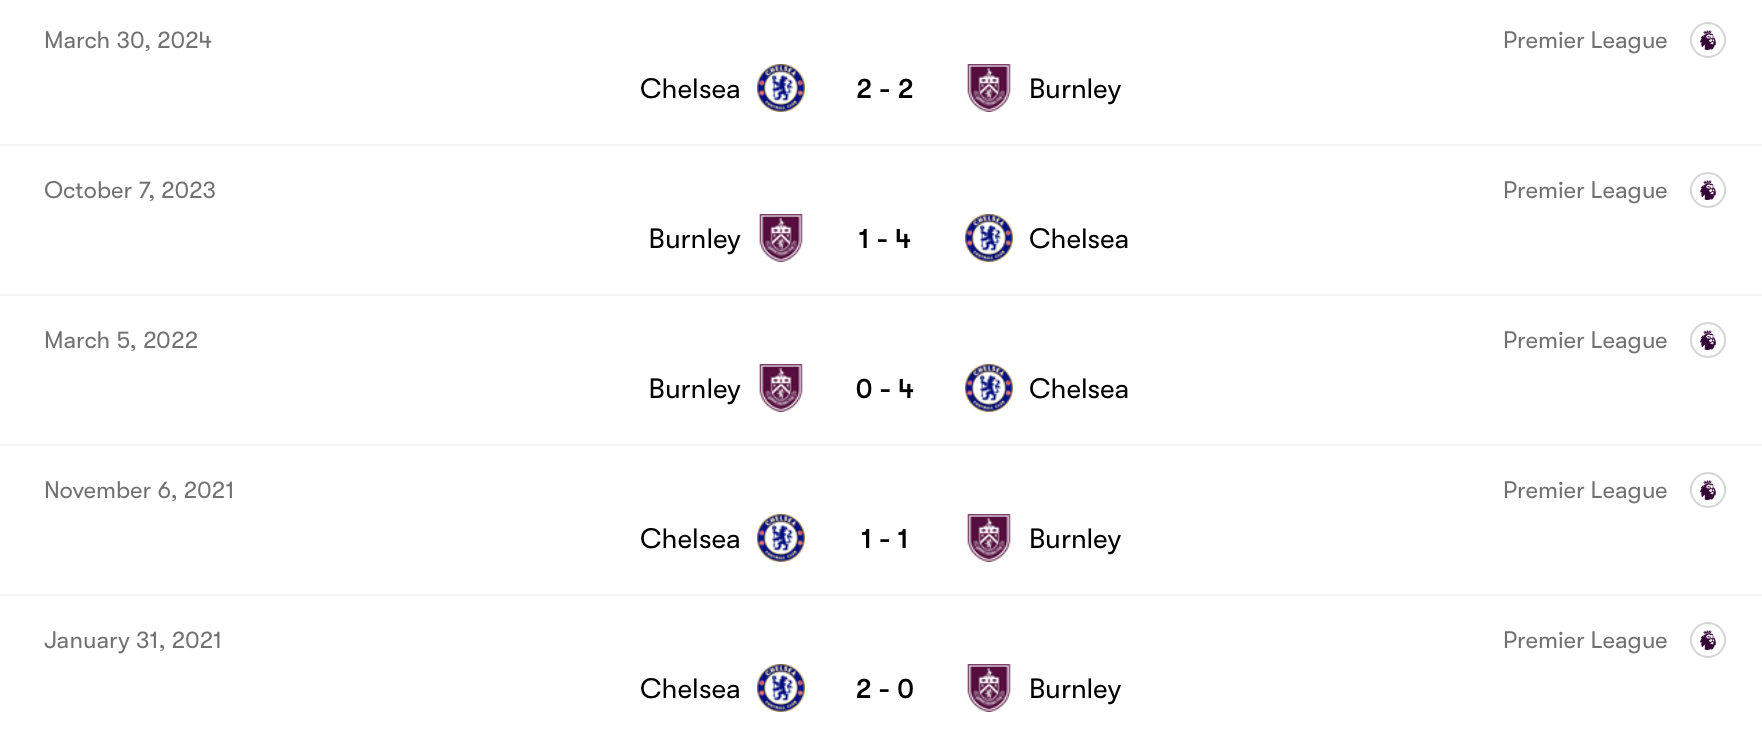
Task: Click the Chelsea crest in the March 30, 2024 match
Action: (x=782, y=87)
